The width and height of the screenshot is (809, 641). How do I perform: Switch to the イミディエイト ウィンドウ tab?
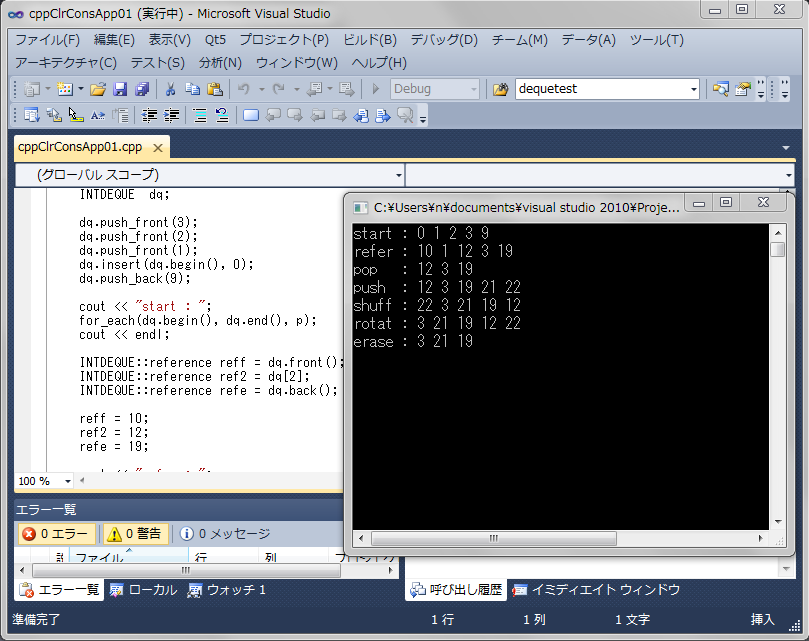pyautogui.click(x=596, y=590)
